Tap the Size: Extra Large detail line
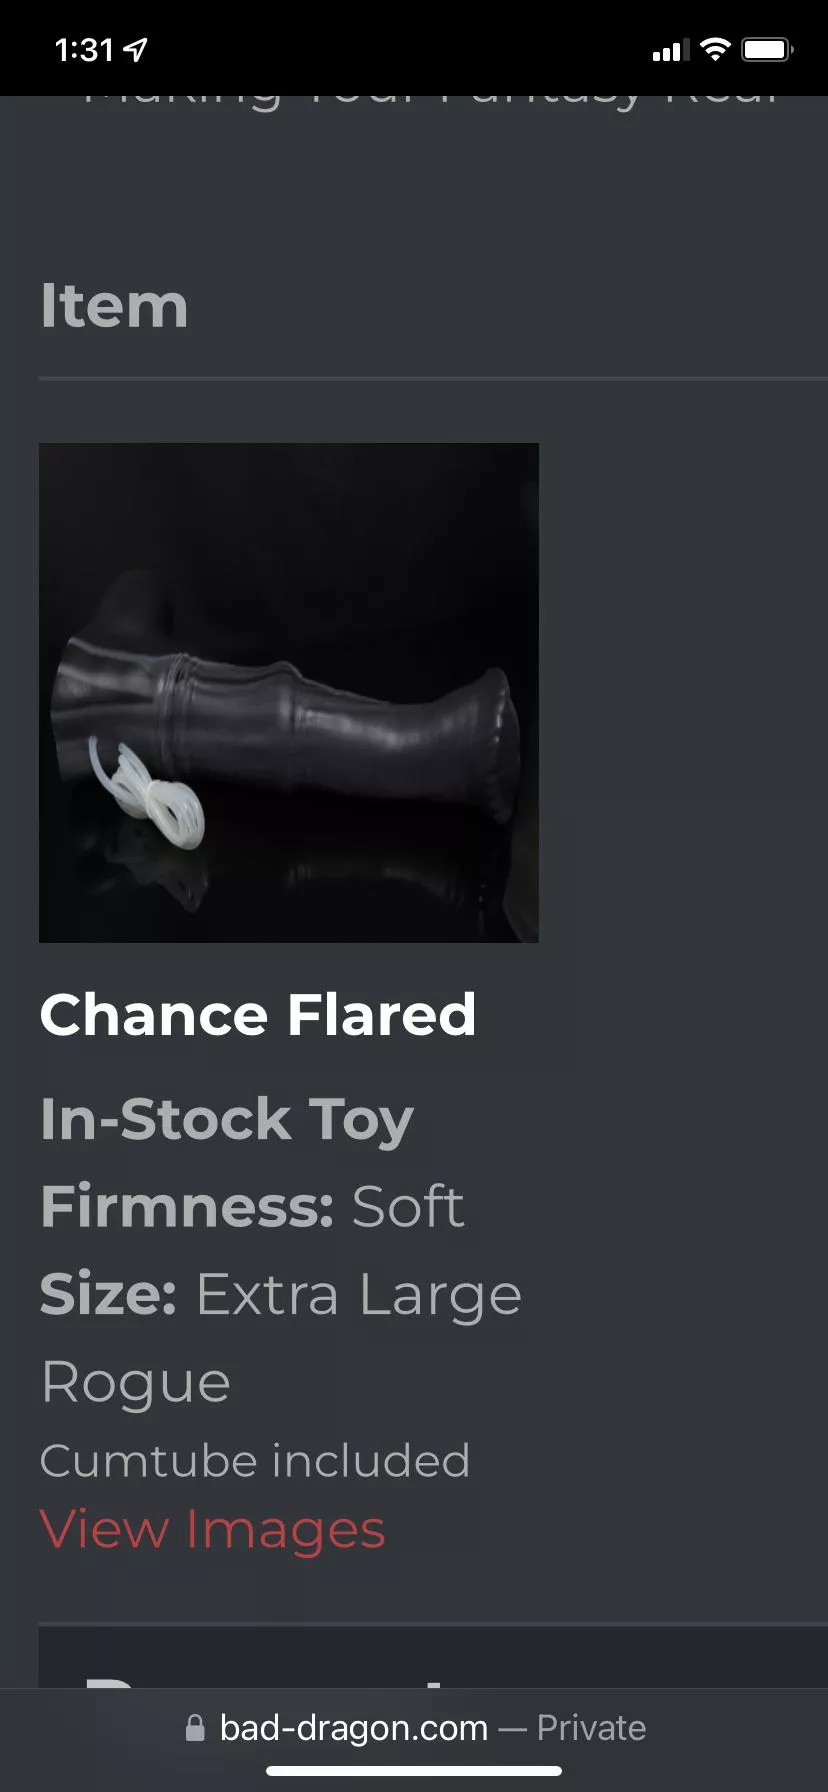Screen dimensions: 828x1792 pos(281,1294)
